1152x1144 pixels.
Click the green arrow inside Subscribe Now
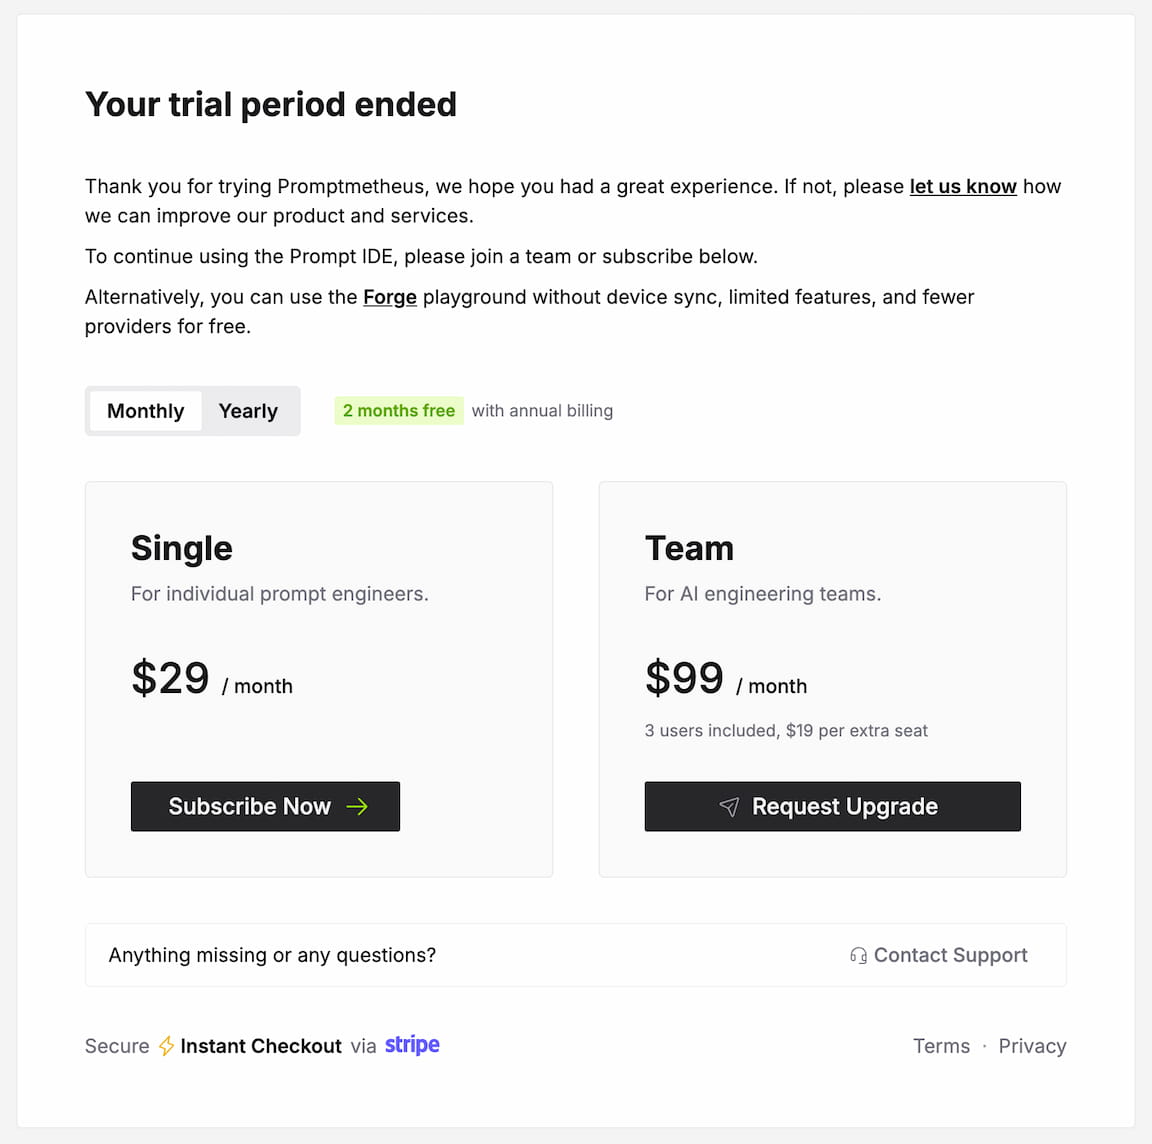point(359,806)
